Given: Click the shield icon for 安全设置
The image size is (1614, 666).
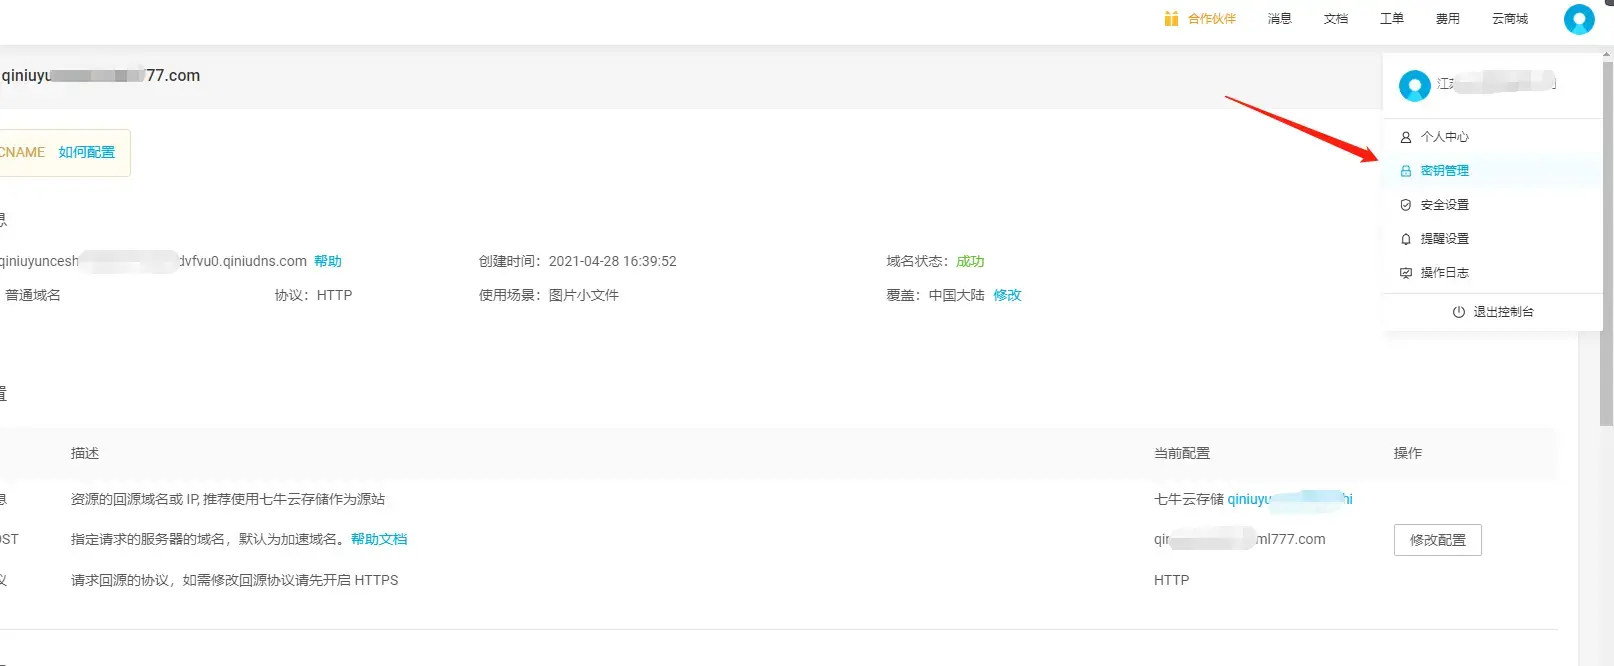Looking at the screenshot, I should [1405, 205].
